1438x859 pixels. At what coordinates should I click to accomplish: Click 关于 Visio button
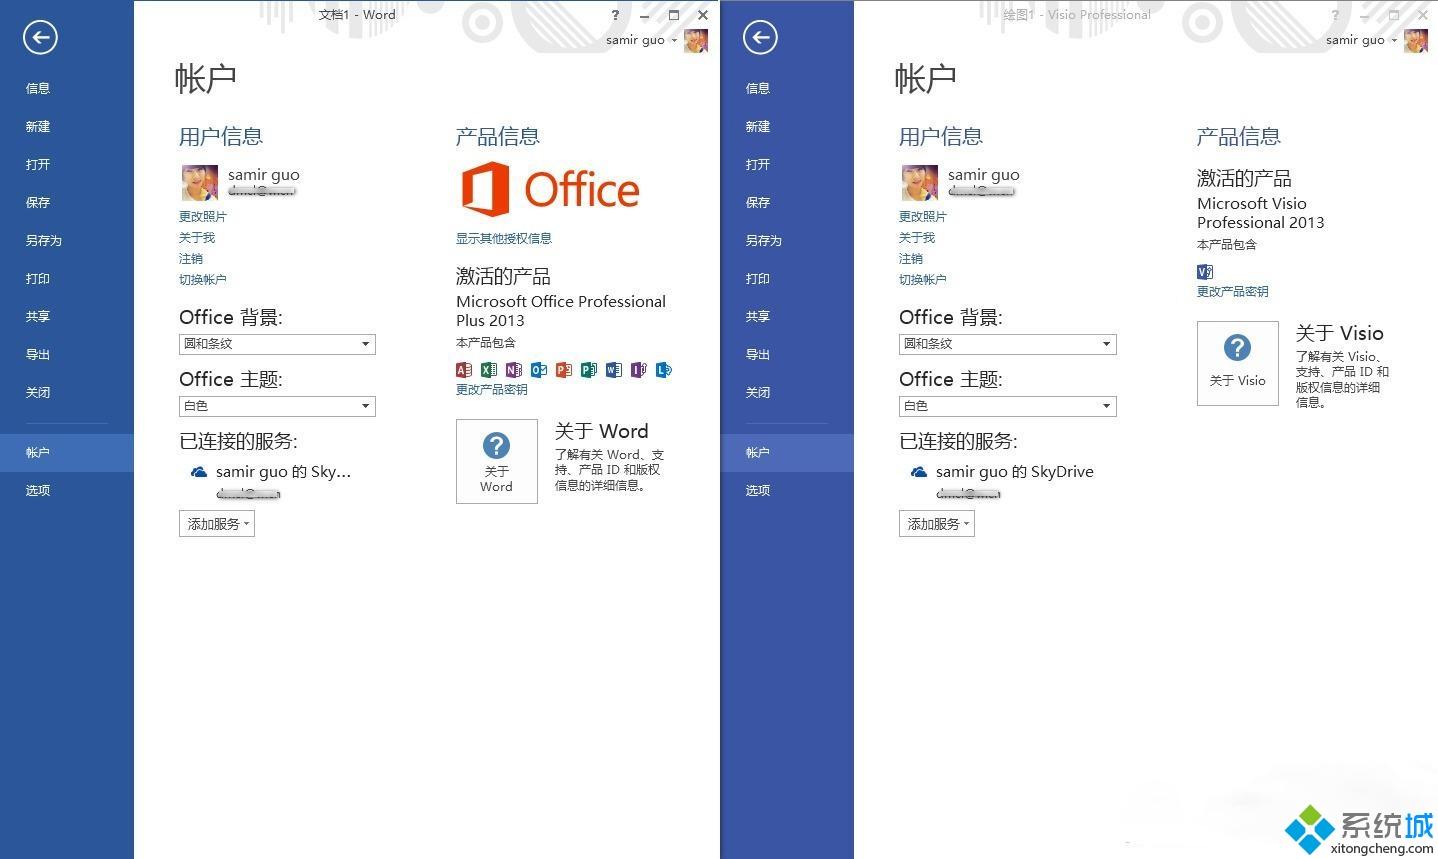point(1238,363)
